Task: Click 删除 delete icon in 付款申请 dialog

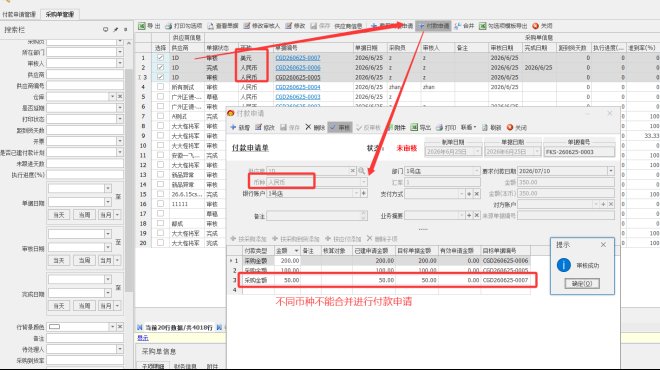Action: [x=308, y=127]
